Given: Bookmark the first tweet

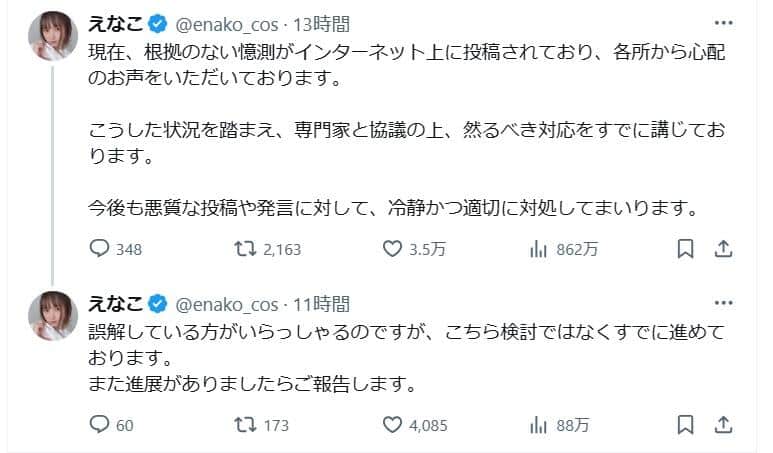Looking at the screenshot, I should (x=685, y=250).
